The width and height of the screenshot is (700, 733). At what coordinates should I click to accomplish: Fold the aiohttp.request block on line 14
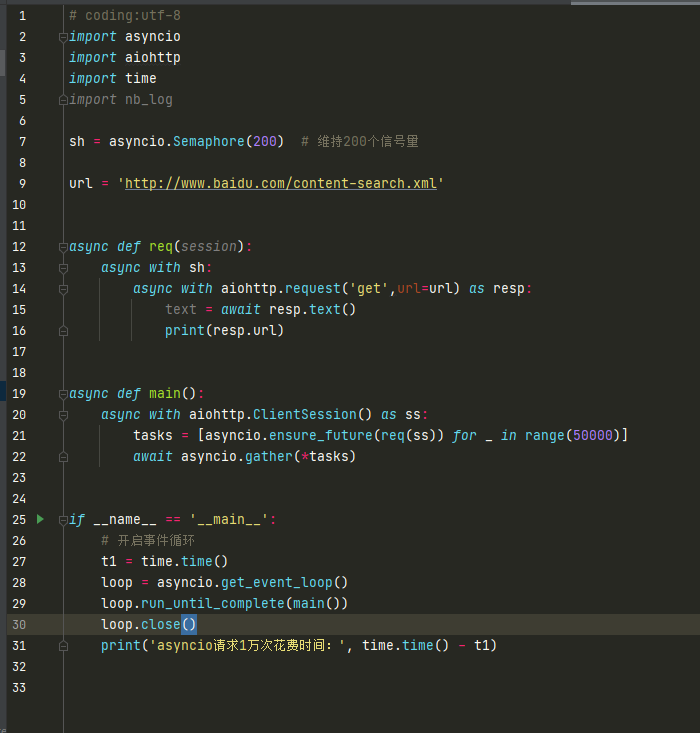pyautogui.click(x=64, y=289)
